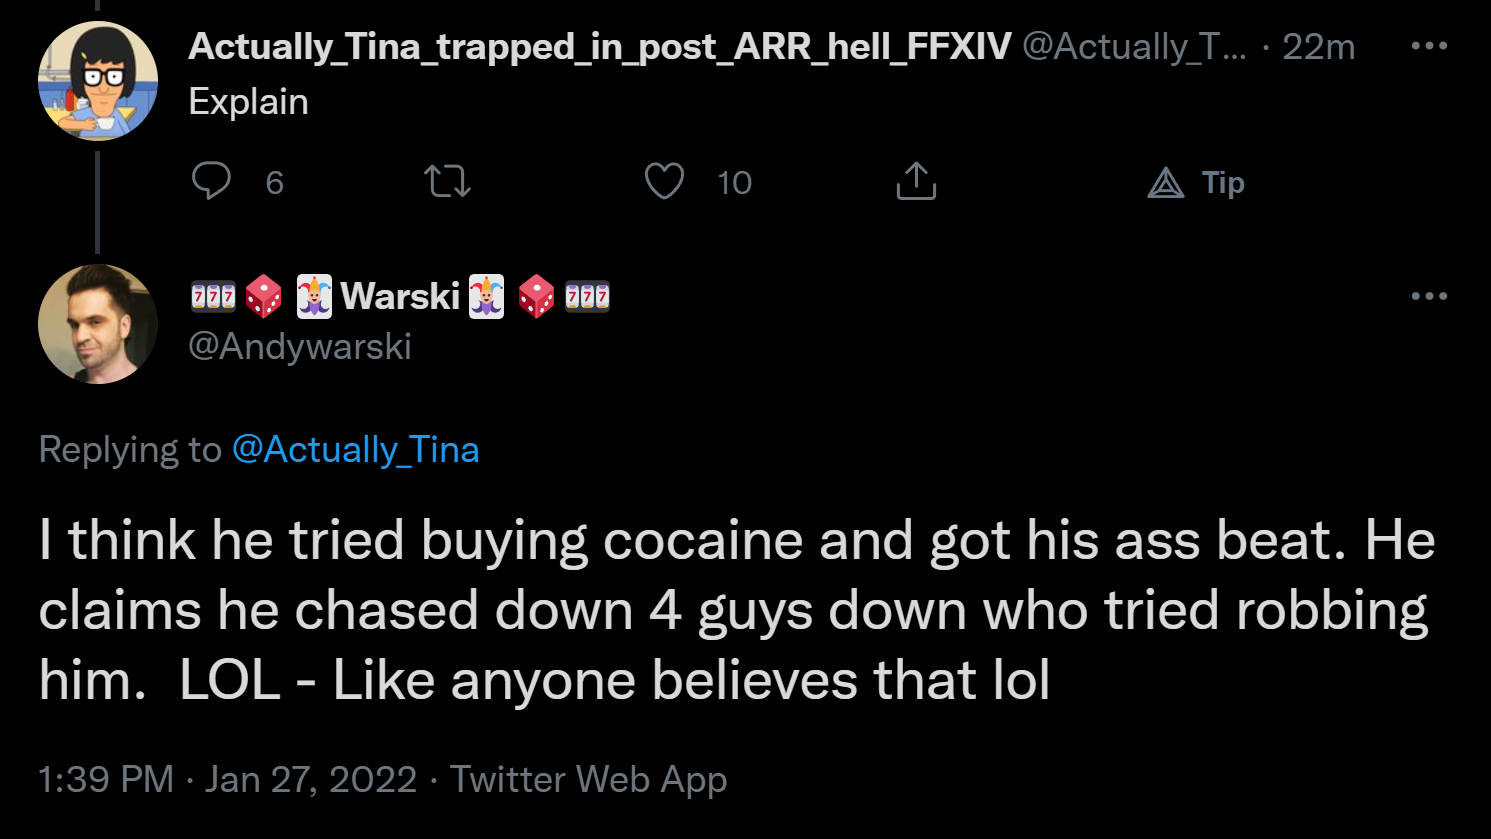1491x839 pixels.
Task: Like the "Explain" tweet with heart icon
Action: click(x=664, y=181)
